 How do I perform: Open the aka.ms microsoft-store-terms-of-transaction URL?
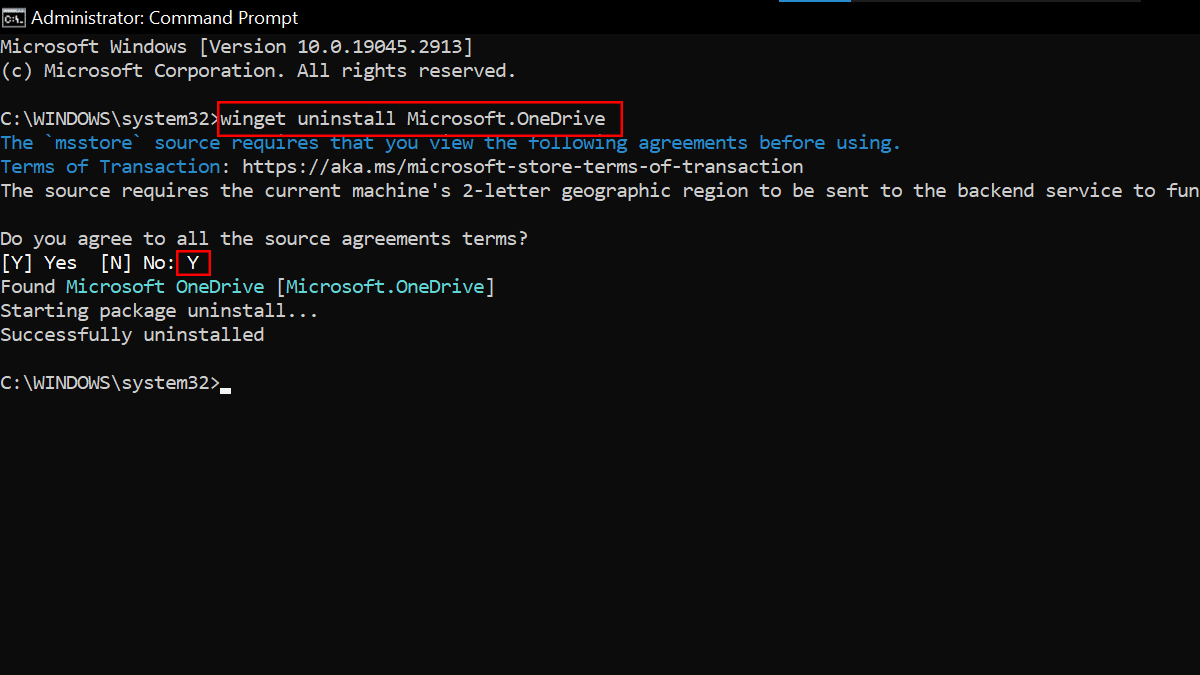522,167
